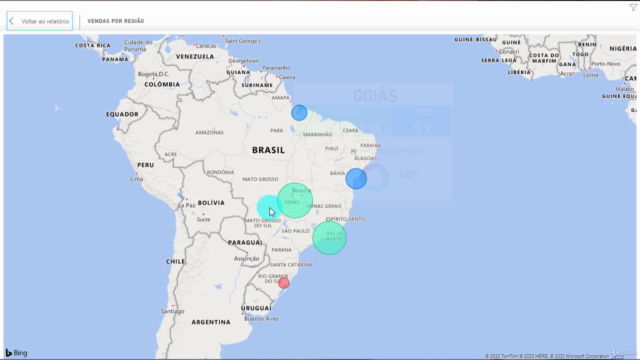Select the red bubble at Rio Grande do Sul
Image resolution: width=640 pixels, height=360 pixels.
(x=284, y=283)
